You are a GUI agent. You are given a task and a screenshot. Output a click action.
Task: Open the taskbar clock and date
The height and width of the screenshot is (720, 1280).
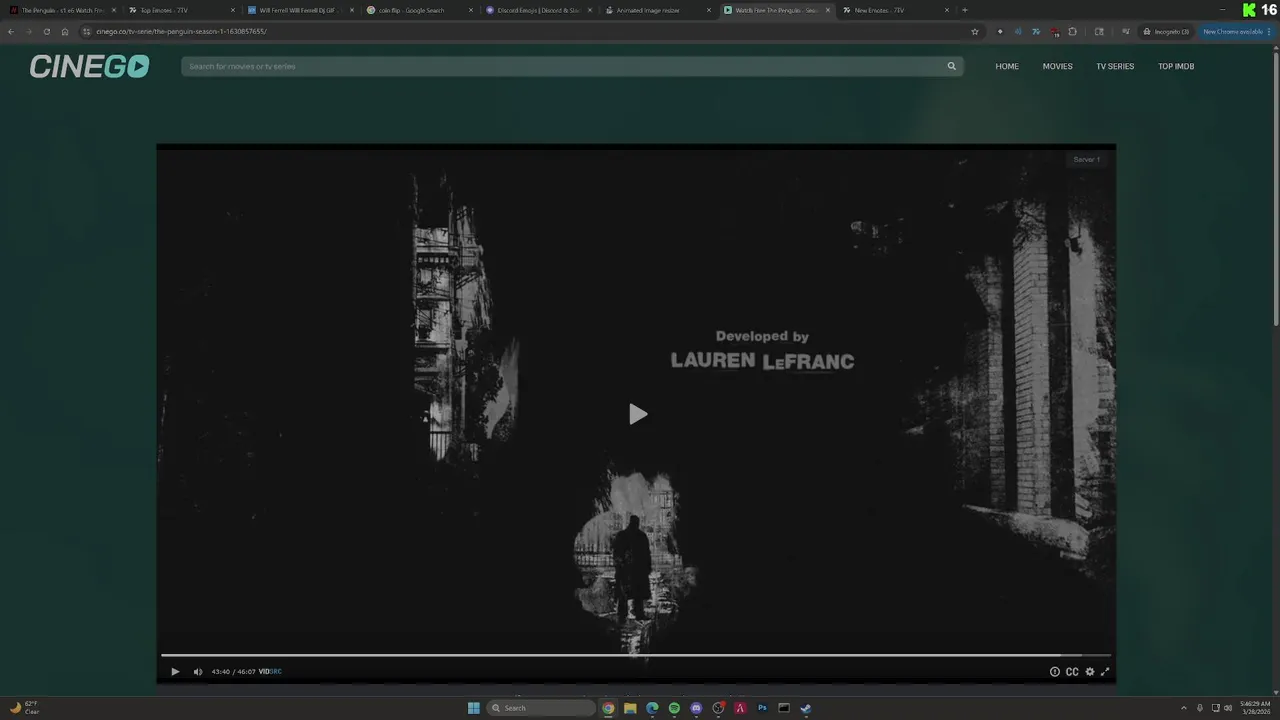pos(1255,708)
